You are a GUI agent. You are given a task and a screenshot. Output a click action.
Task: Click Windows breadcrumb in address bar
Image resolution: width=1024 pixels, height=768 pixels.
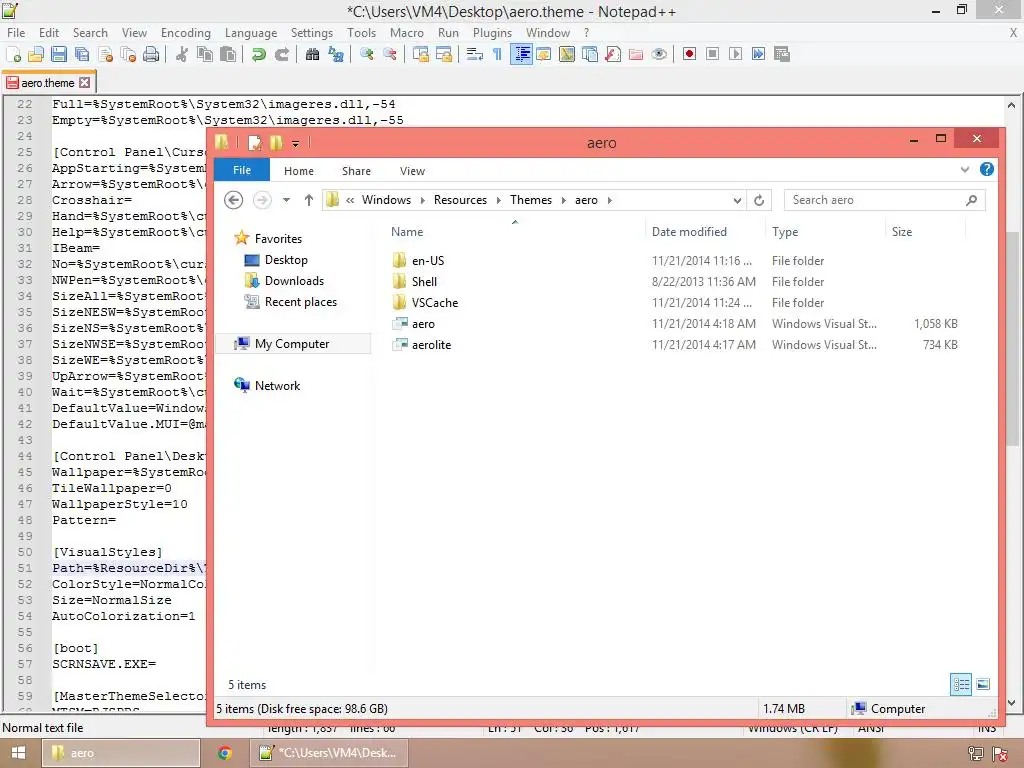coord(386,200)
